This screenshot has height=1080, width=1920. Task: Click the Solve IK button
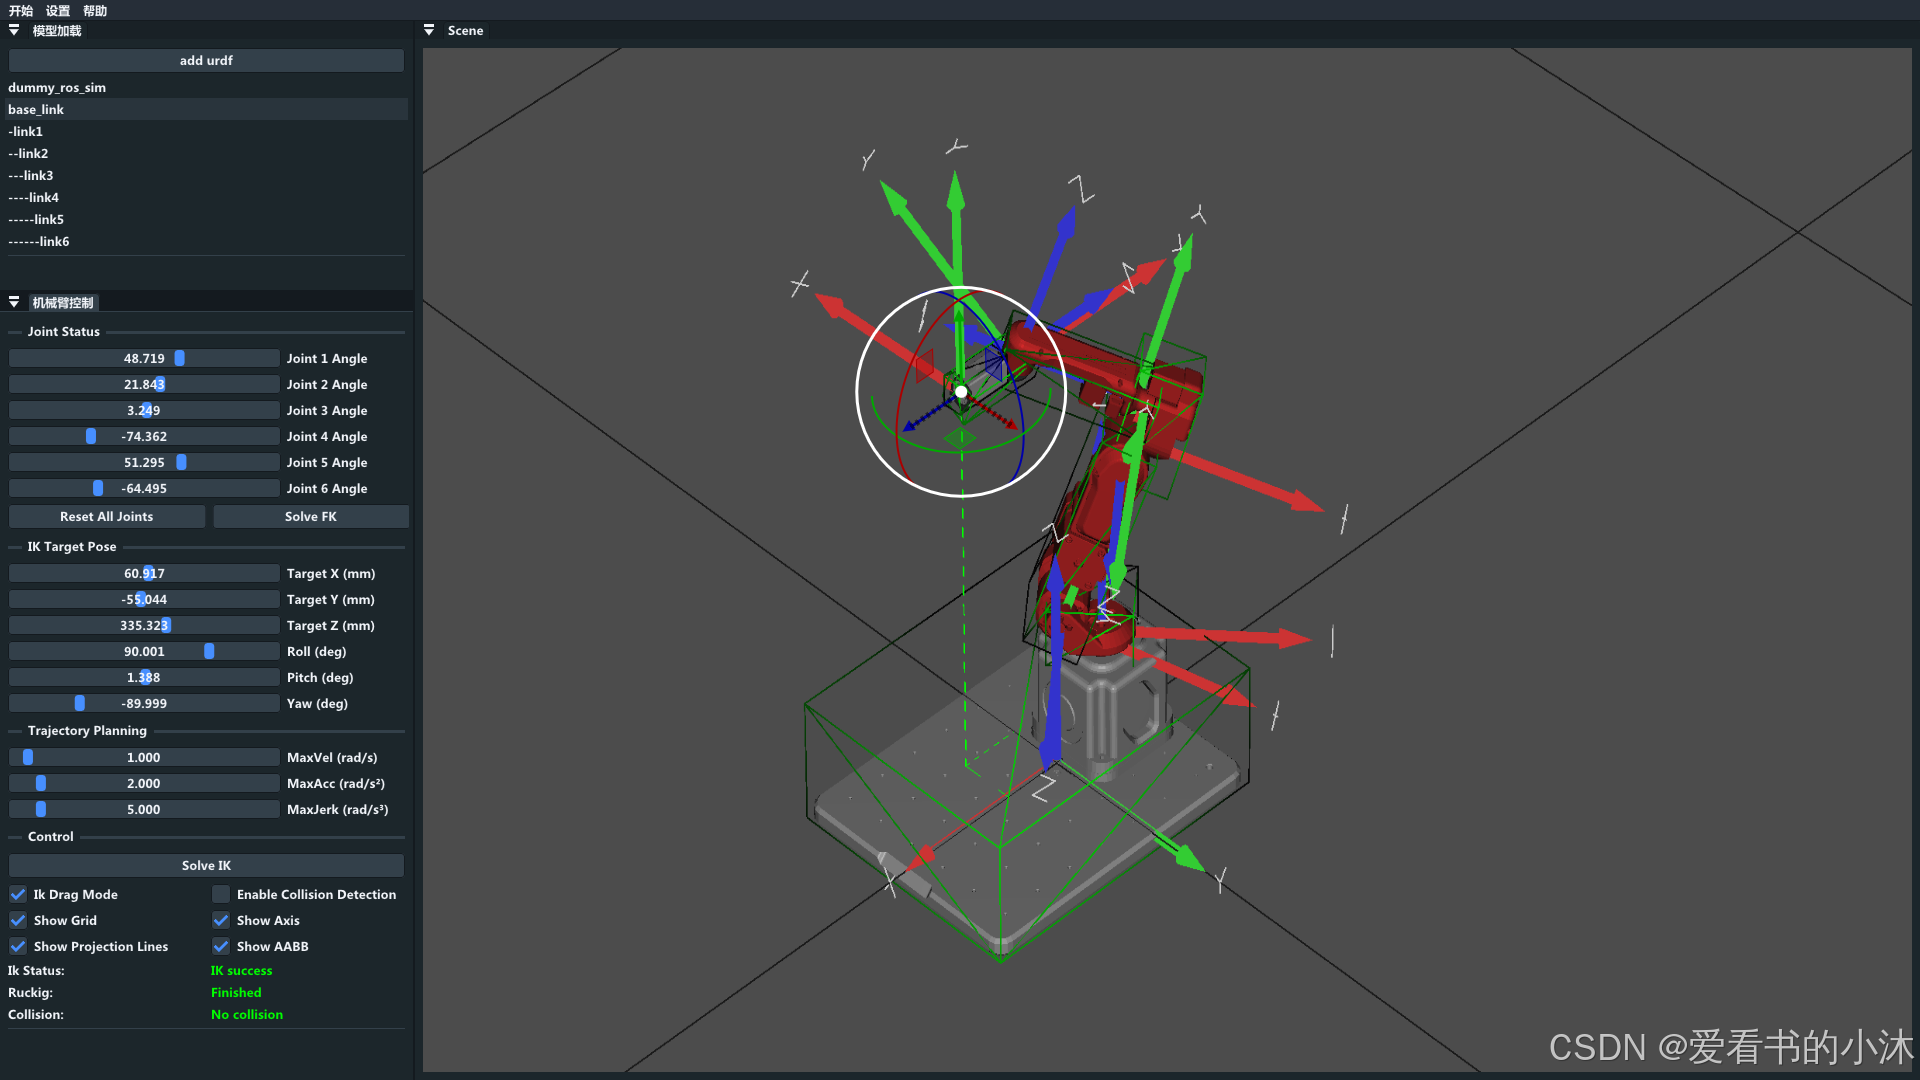(206, 866)
